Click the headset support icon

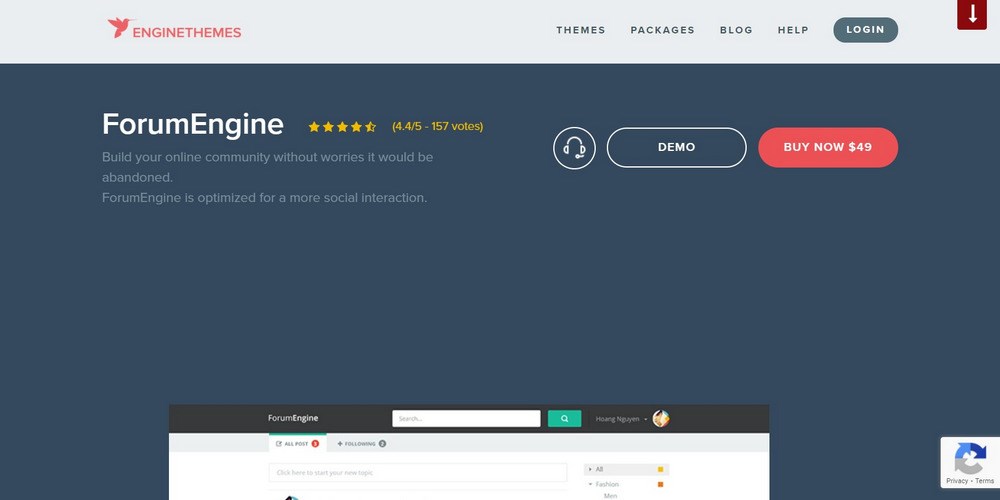(x=574, y=148)
